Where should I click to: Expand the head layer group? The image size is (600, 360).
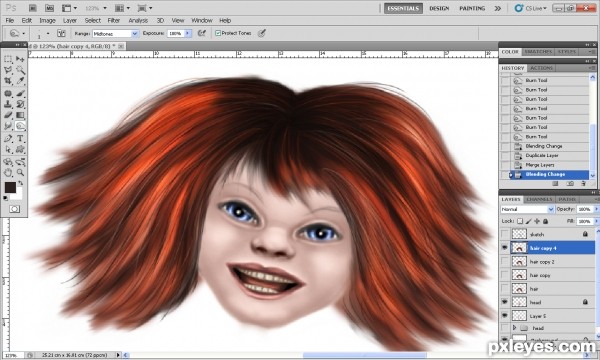pos(515,328)
